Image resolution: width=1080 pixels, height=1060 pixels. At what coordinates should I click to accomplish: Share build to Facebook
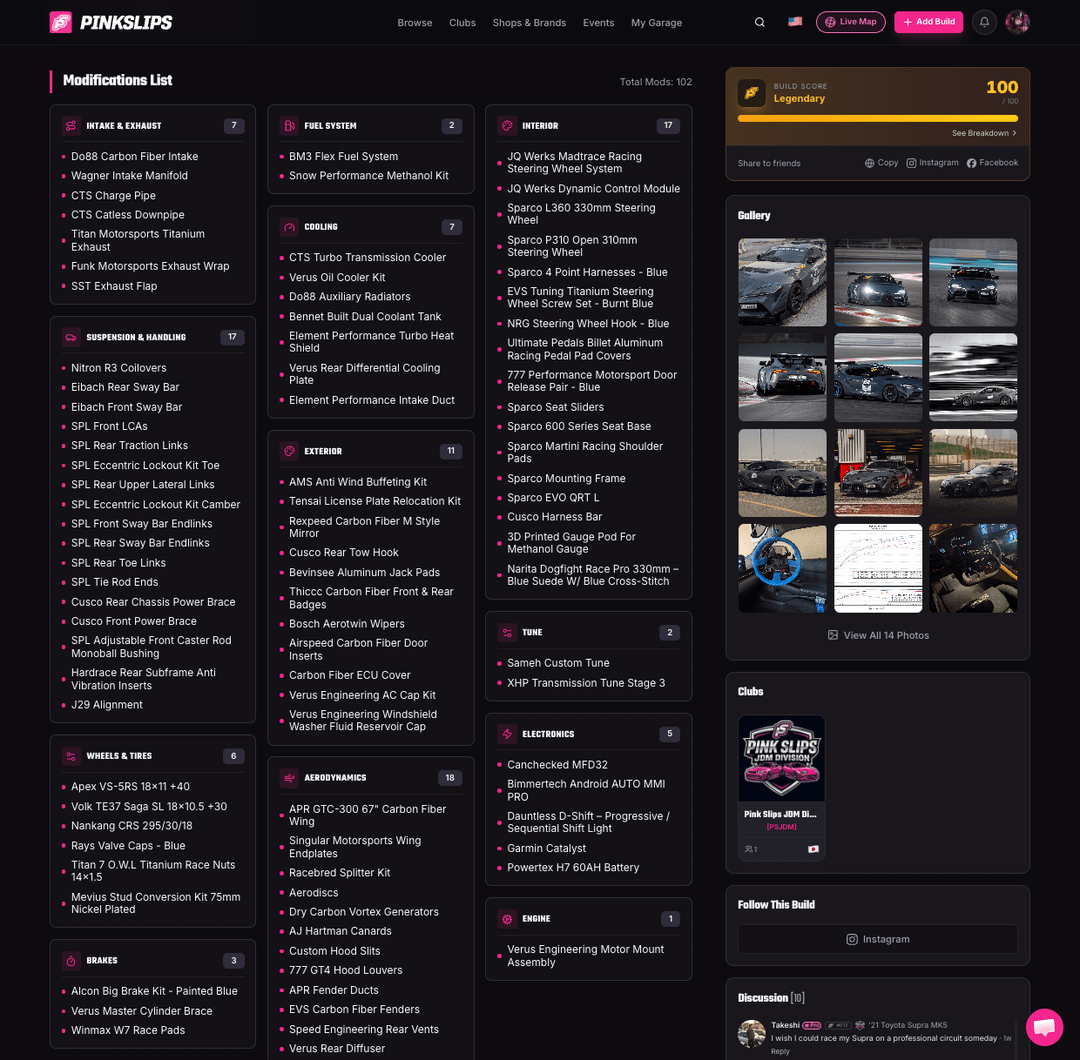tap(992, 163)
